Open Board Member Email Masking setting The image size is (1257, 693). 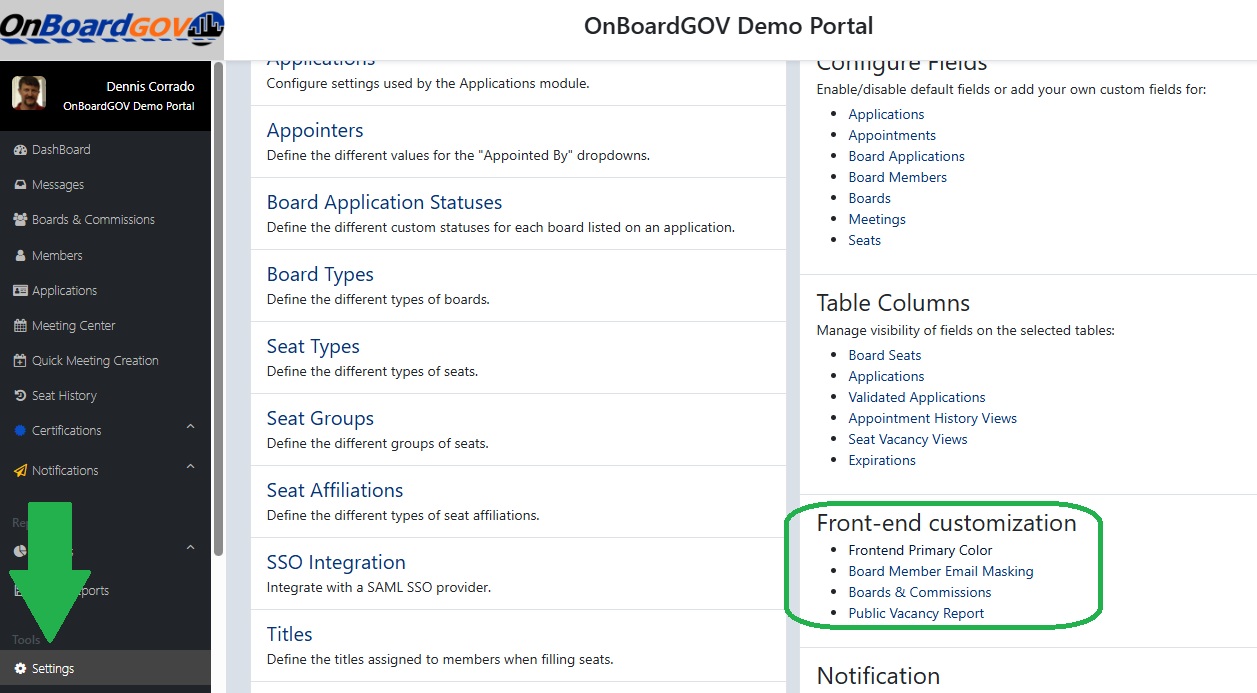pos(941,571)
